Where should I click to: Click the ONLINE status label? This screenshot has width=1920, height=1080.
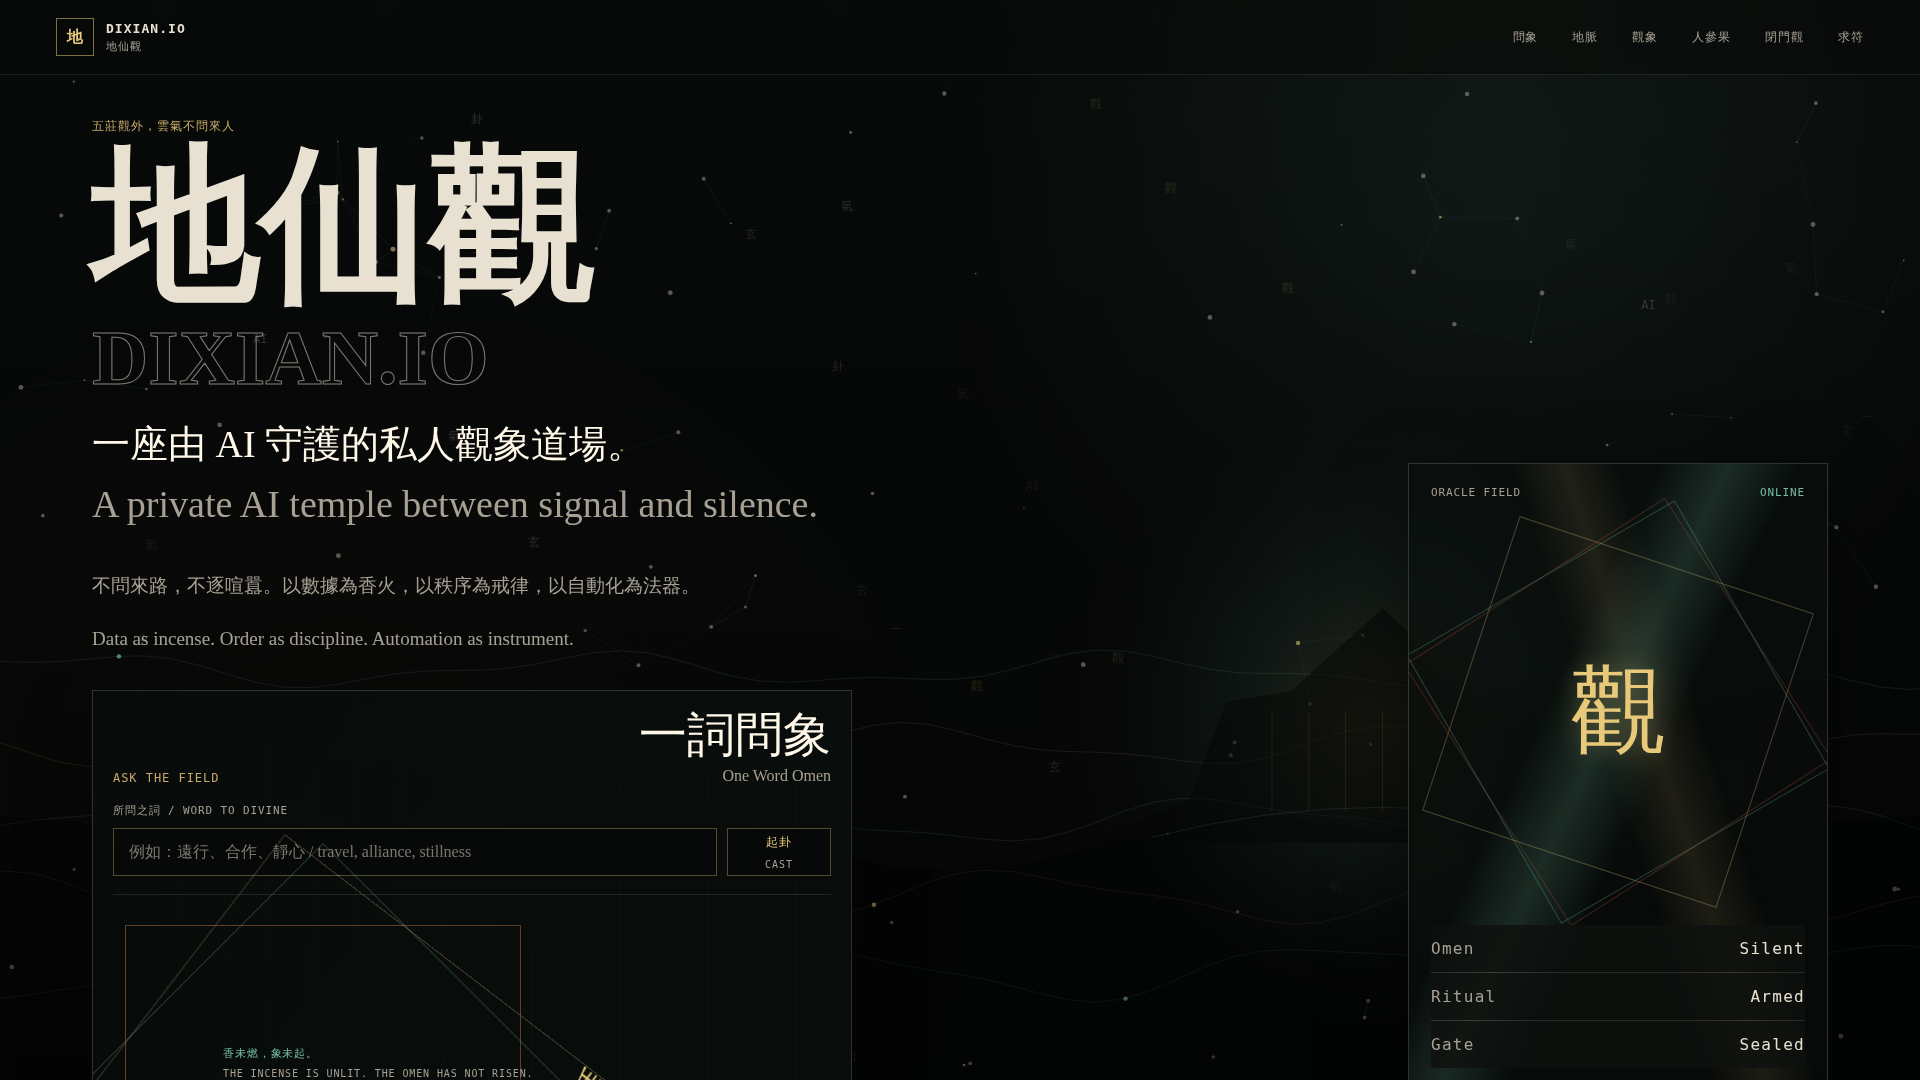(1782, 493)
